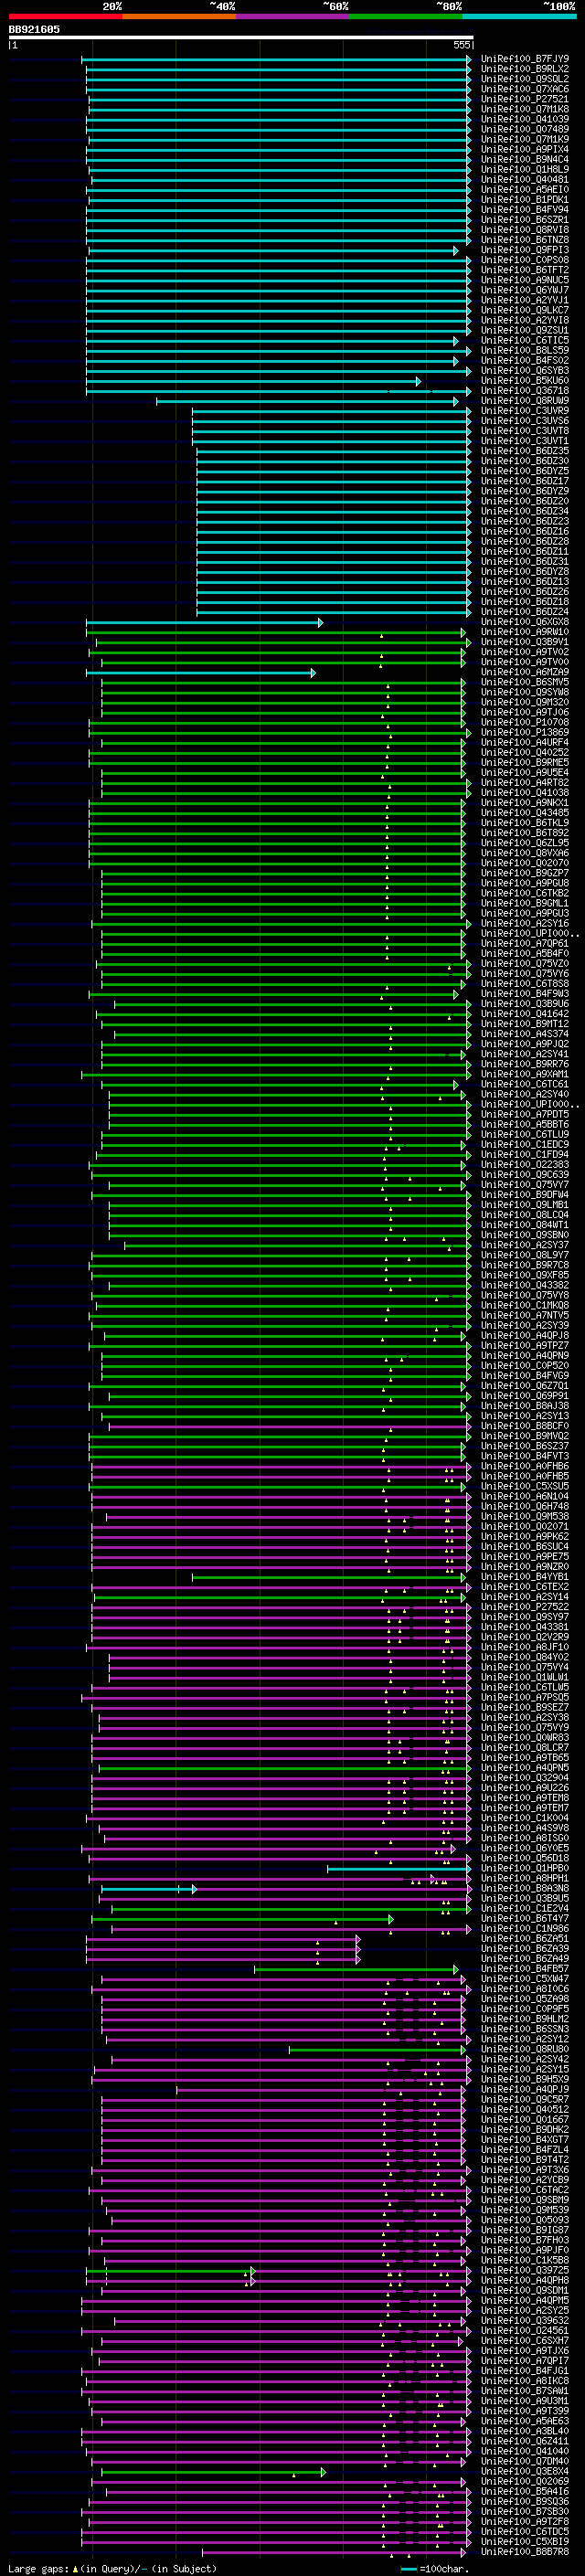The height and width of the screenshot is (2576, 585).
Task: Select the UniRef100_P10708 label
Action: click(x=524, y=722)
